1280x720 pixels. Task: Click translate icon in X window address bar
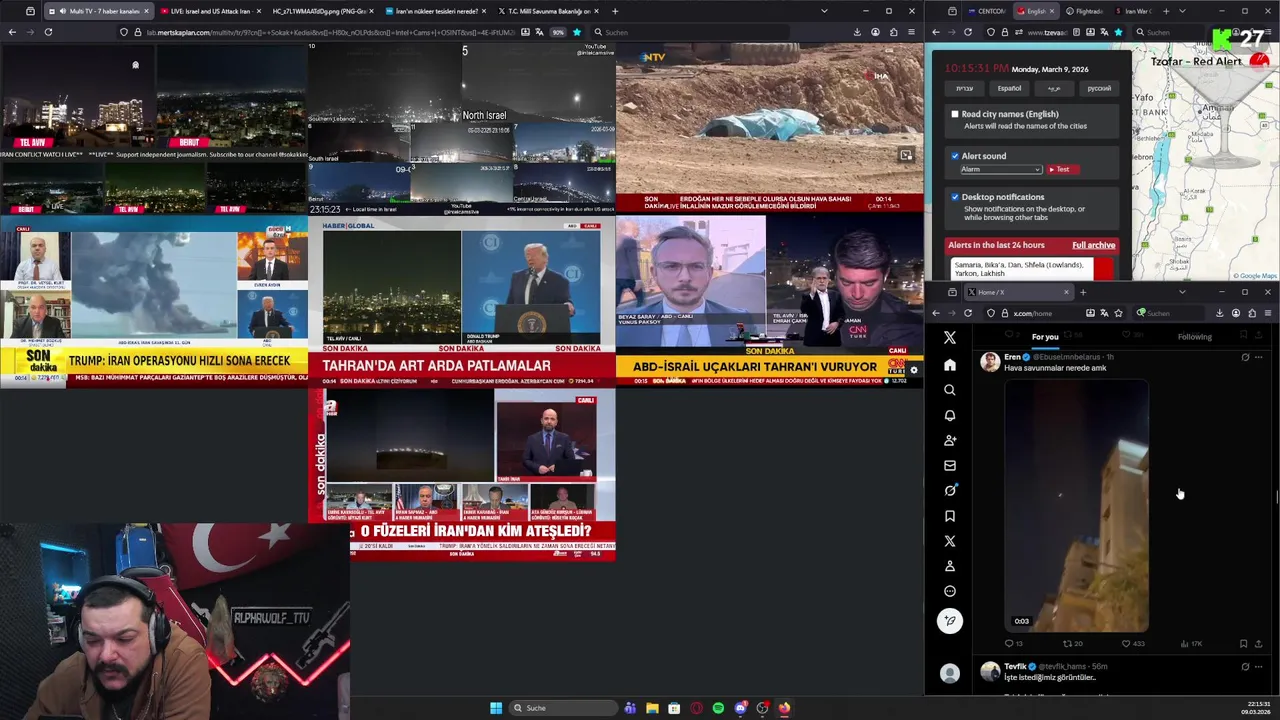(1104, 313)
